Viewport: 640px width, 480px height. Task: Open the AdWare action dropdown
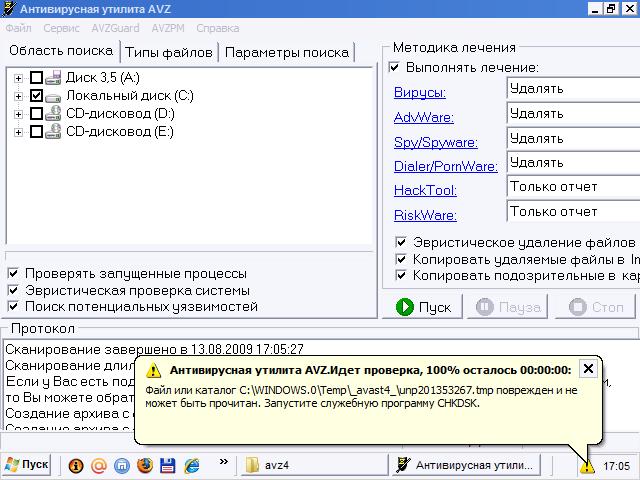pos(573,113)
